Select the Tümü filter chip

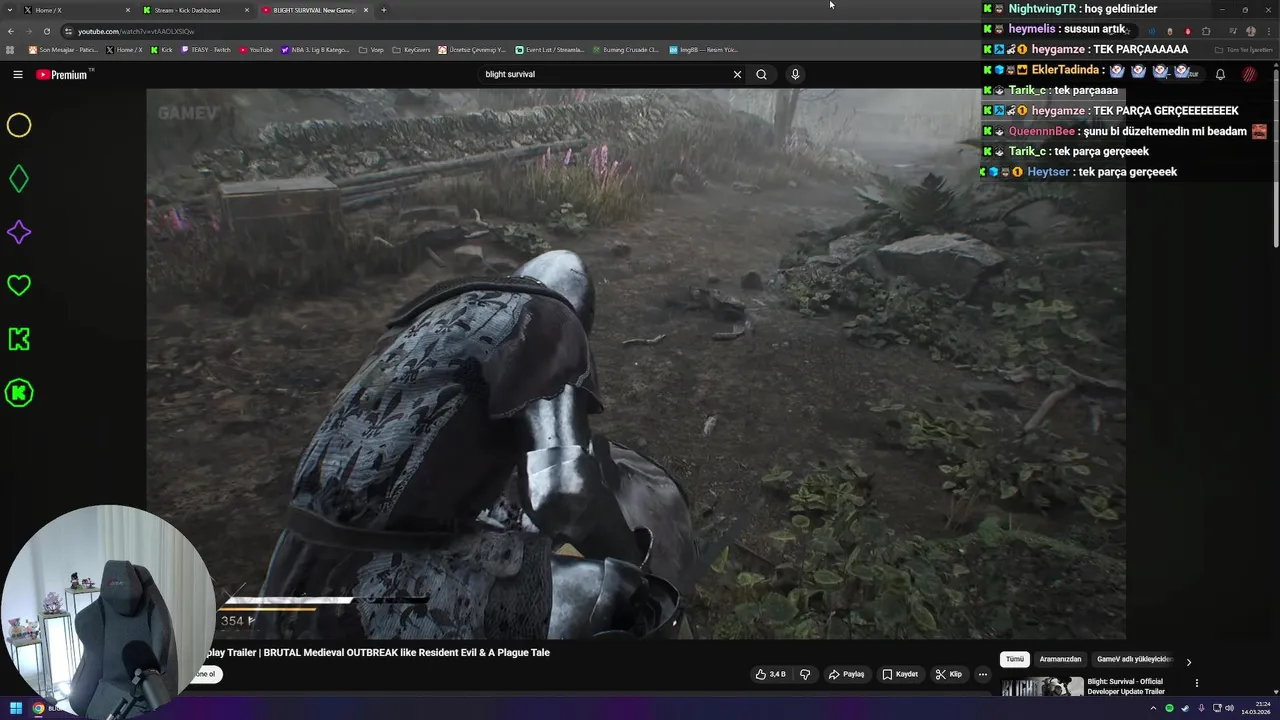click(1015, 660)
